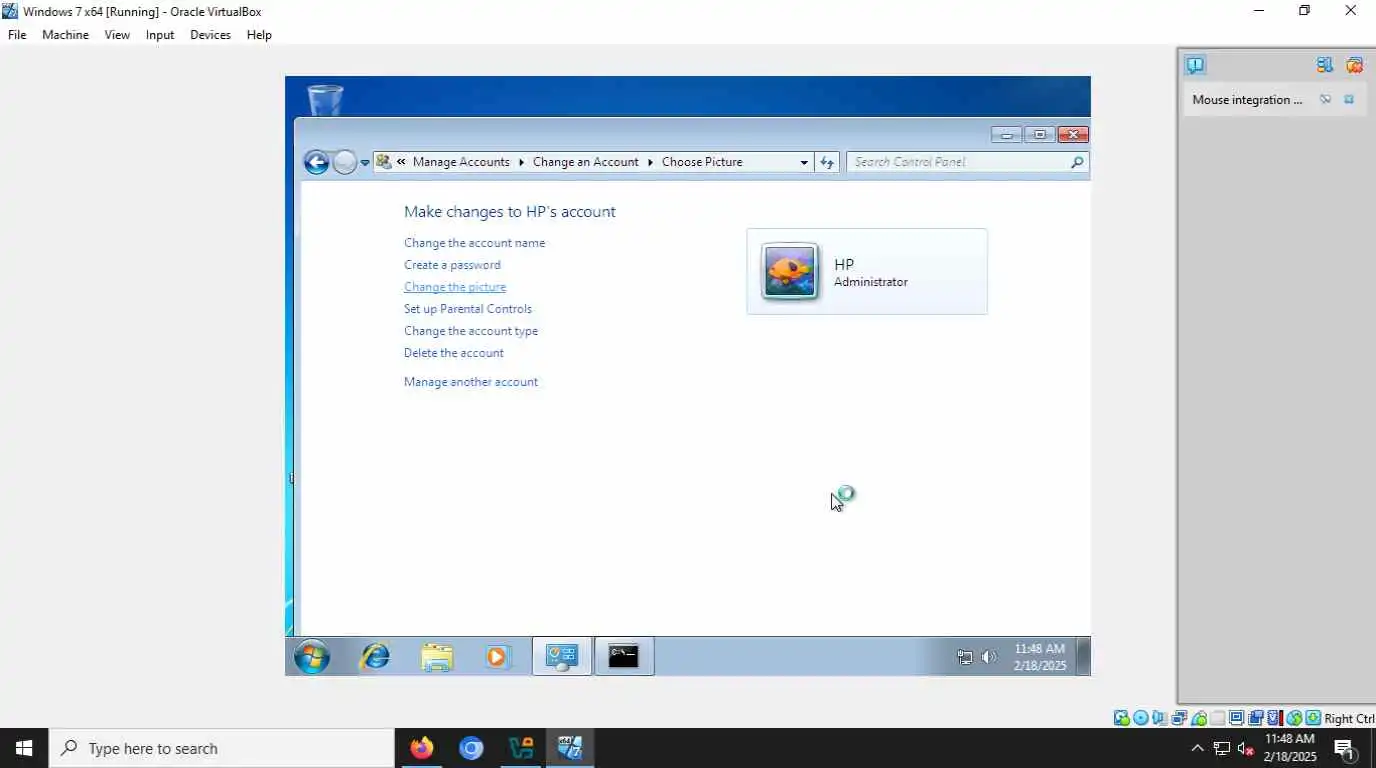The height and width of the screenshot is (768, 1376).
Task: Select the HP Administrator account tile name
Action: click(845, 265)
